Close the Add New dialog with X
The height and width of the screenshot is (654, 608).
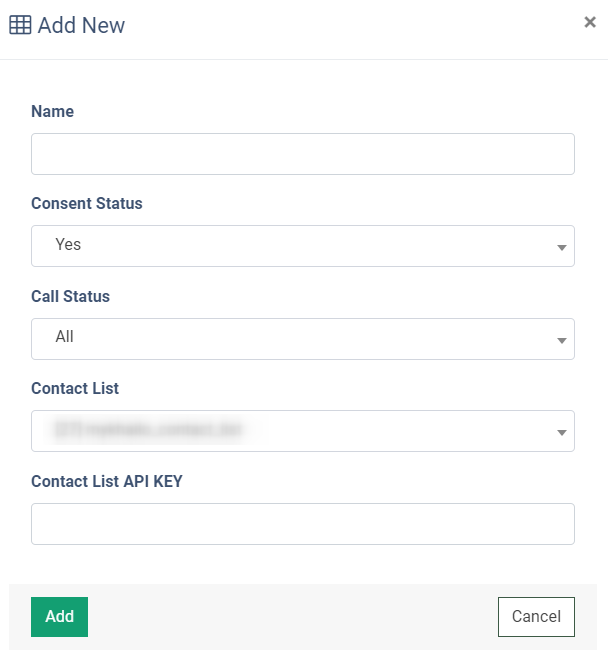(590, 22)
